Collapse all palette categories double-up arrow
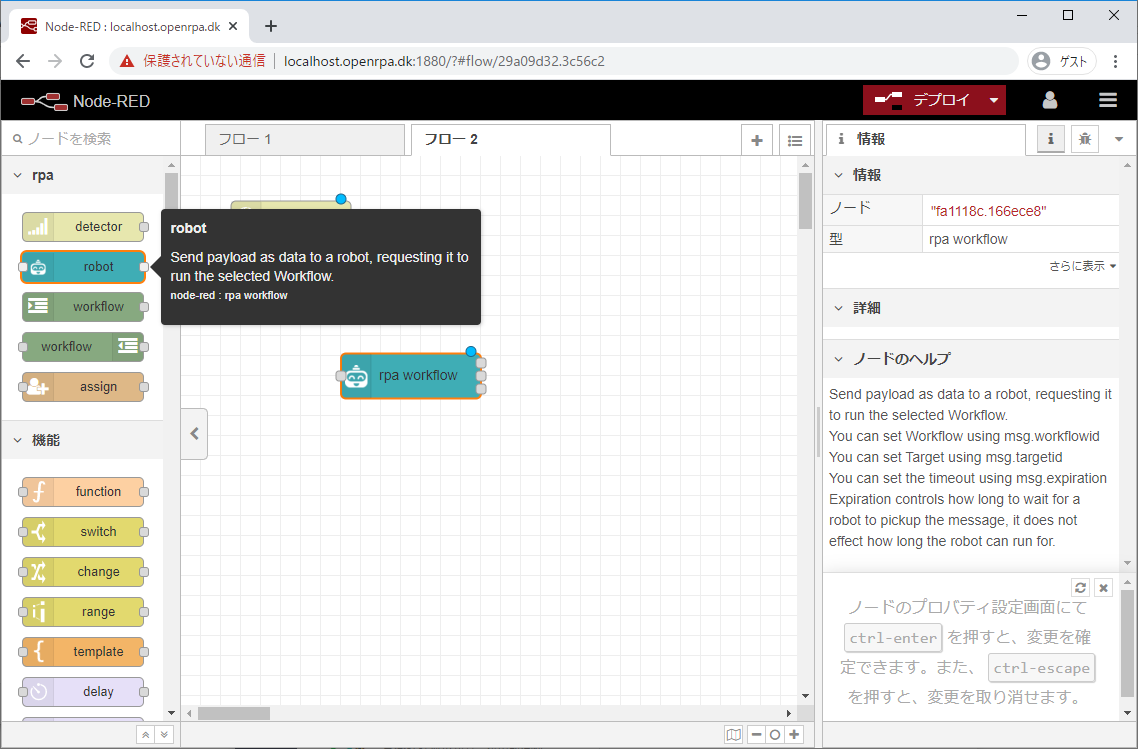The height and width of the screenshot is (749, 1138). 145,734
